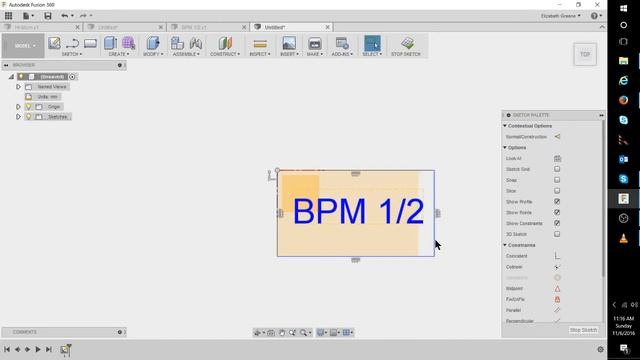The image size is (640, 360).
Task: Enable the Sketch Grid checkbox
Action: pyautogui.click(x=557, y=169)
